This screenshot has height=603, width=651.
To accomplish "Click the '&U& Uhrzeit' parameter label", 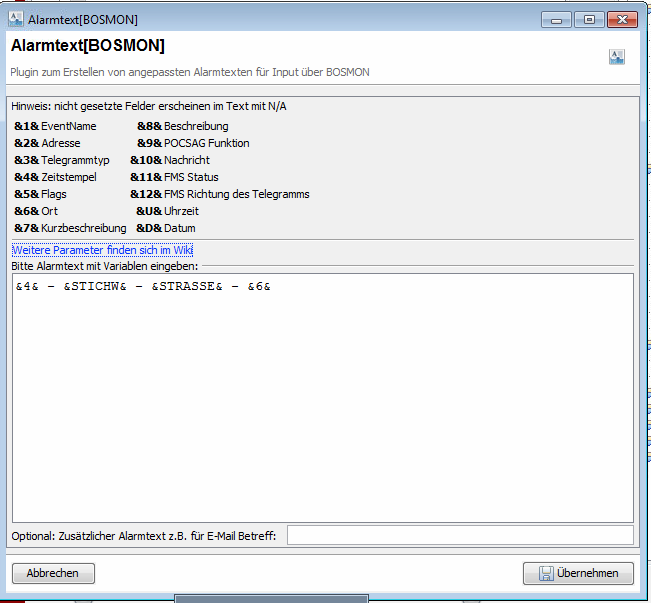I will 167,211.
